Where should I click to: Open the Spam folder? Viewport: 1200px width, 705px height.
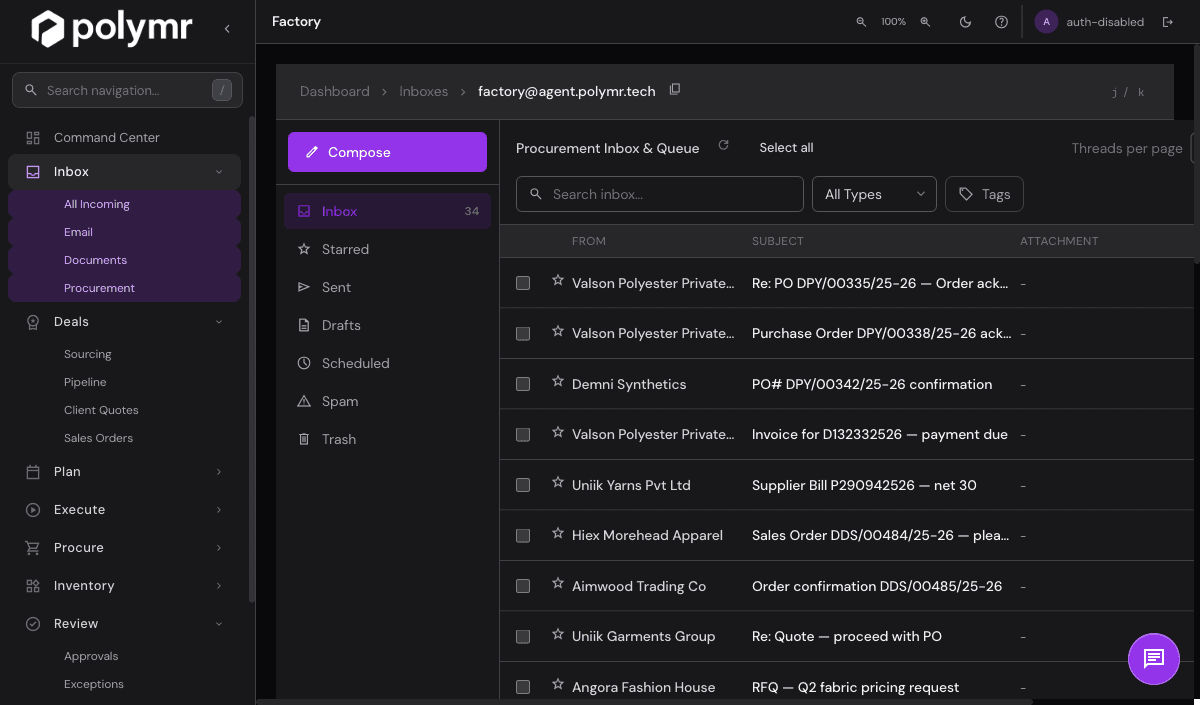[x=387, y=401]
